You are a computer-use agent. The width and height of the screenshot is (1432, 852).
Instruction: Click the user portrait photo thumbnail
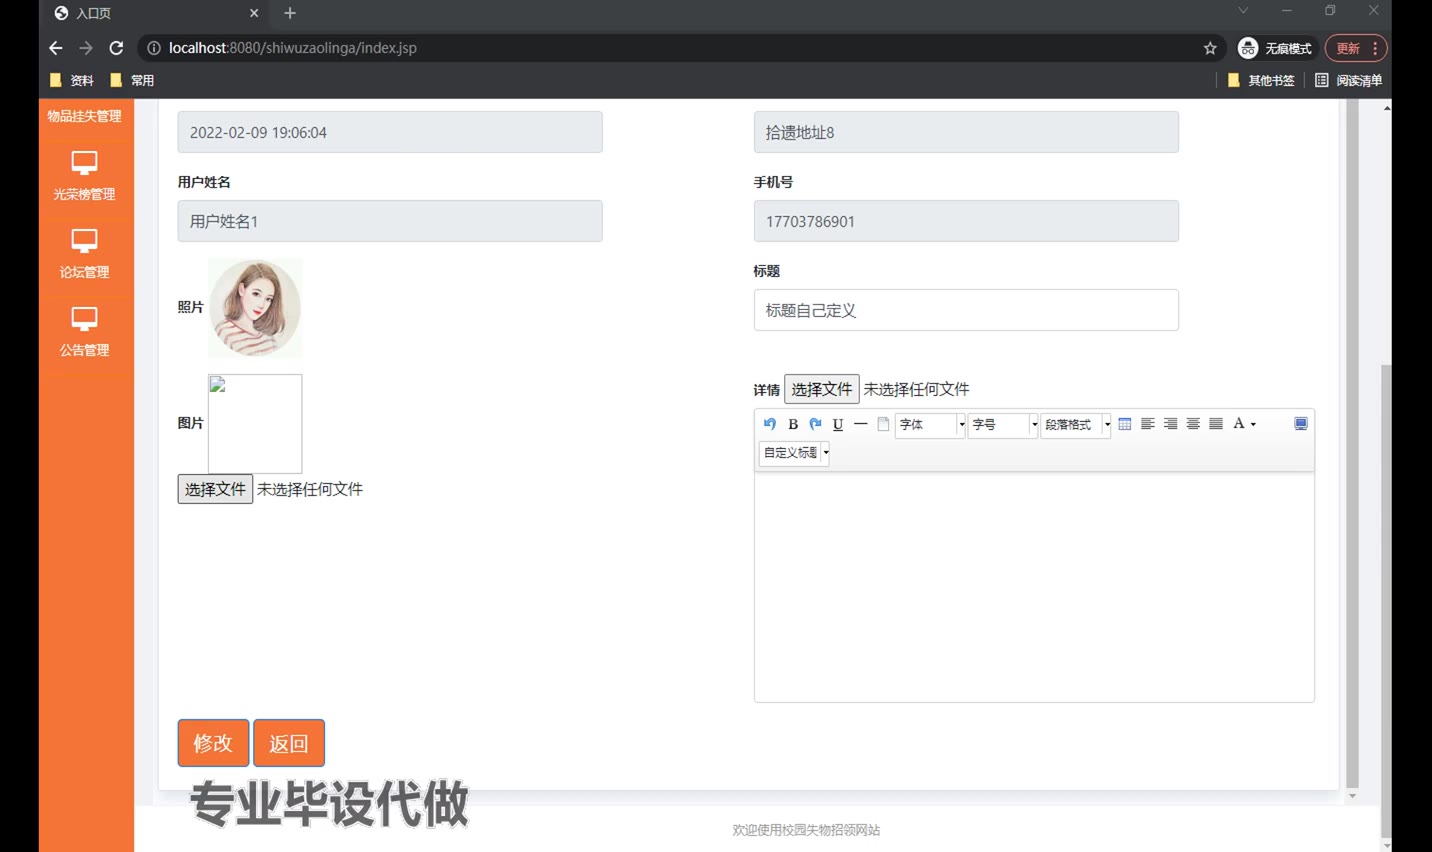coord(255,308)
